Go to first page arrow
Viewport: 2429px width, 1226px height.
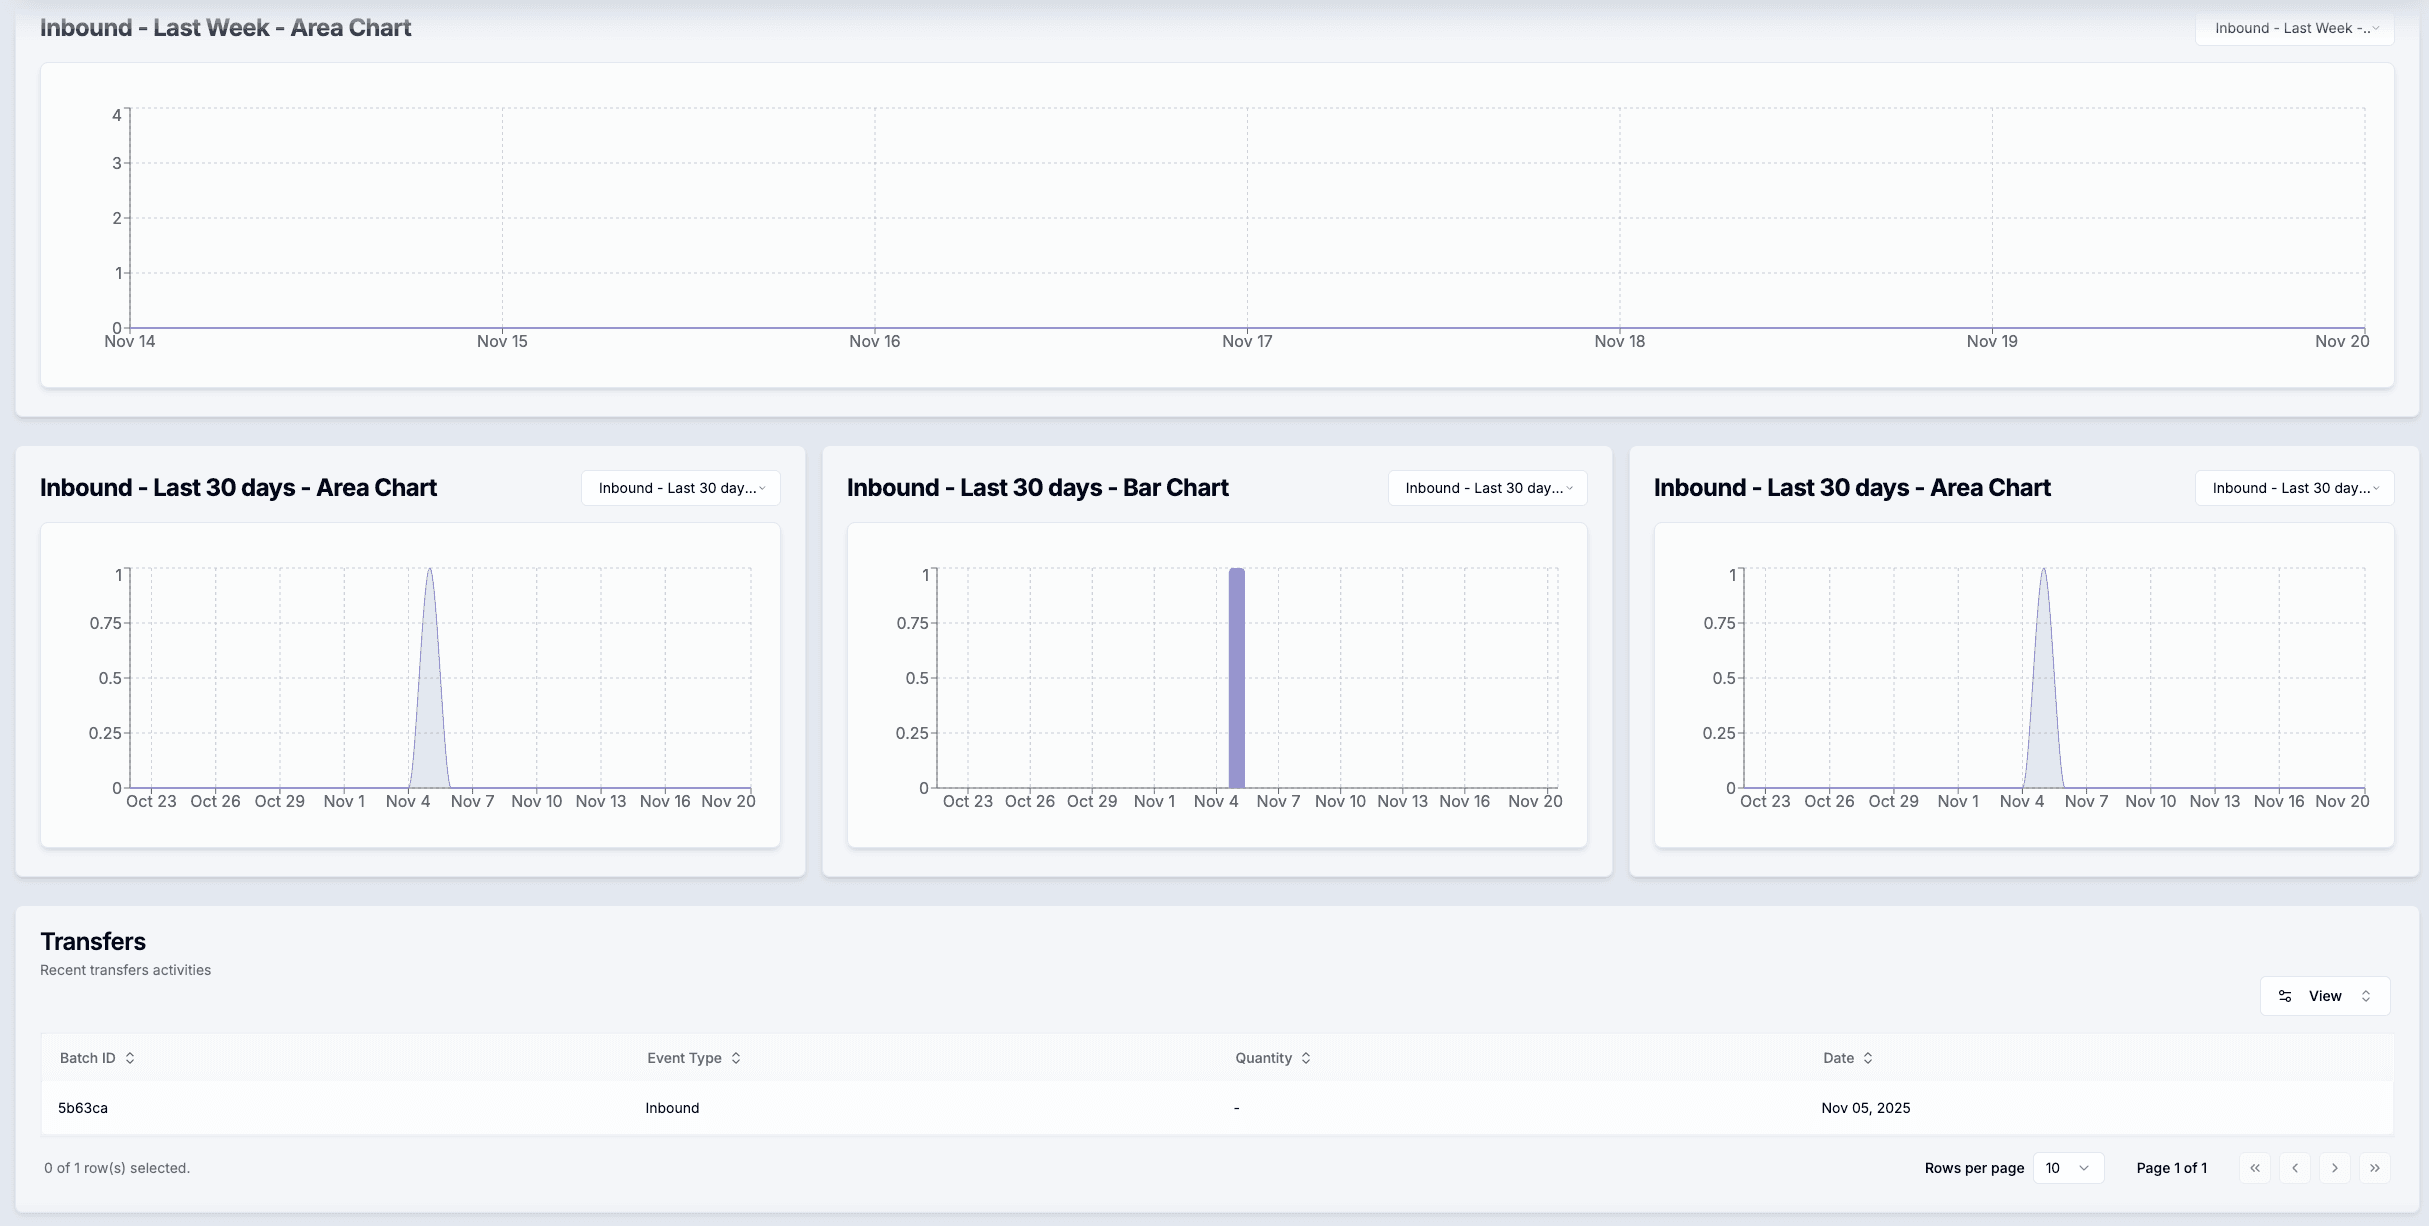point(2255,1168)
